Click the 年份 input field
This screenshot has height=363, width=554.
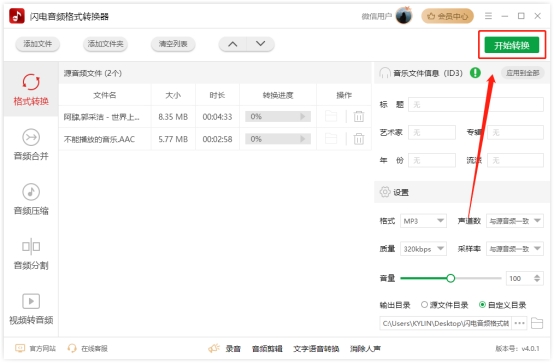pos(432,160)
